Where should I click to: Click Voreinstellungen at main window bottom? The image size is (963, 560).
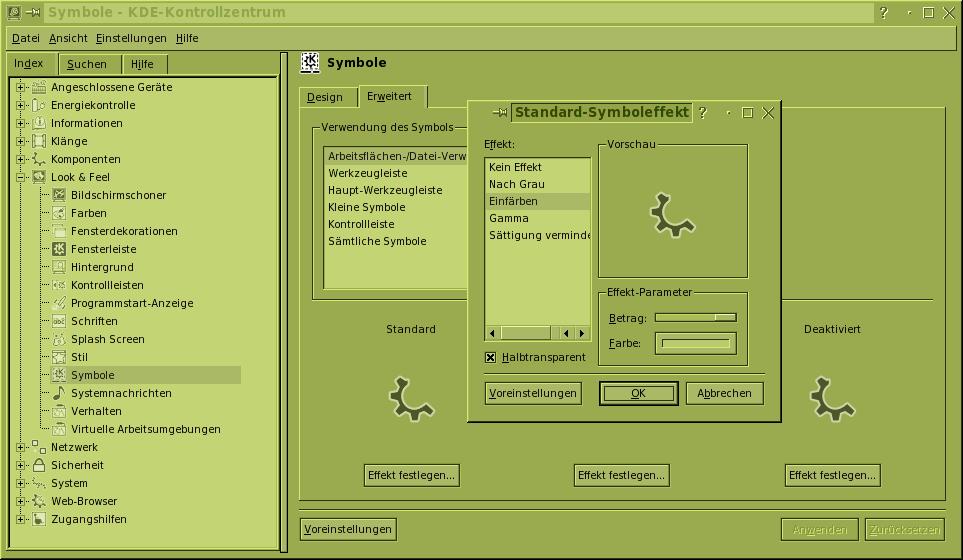pyautogui.click(x=348, y=529)
